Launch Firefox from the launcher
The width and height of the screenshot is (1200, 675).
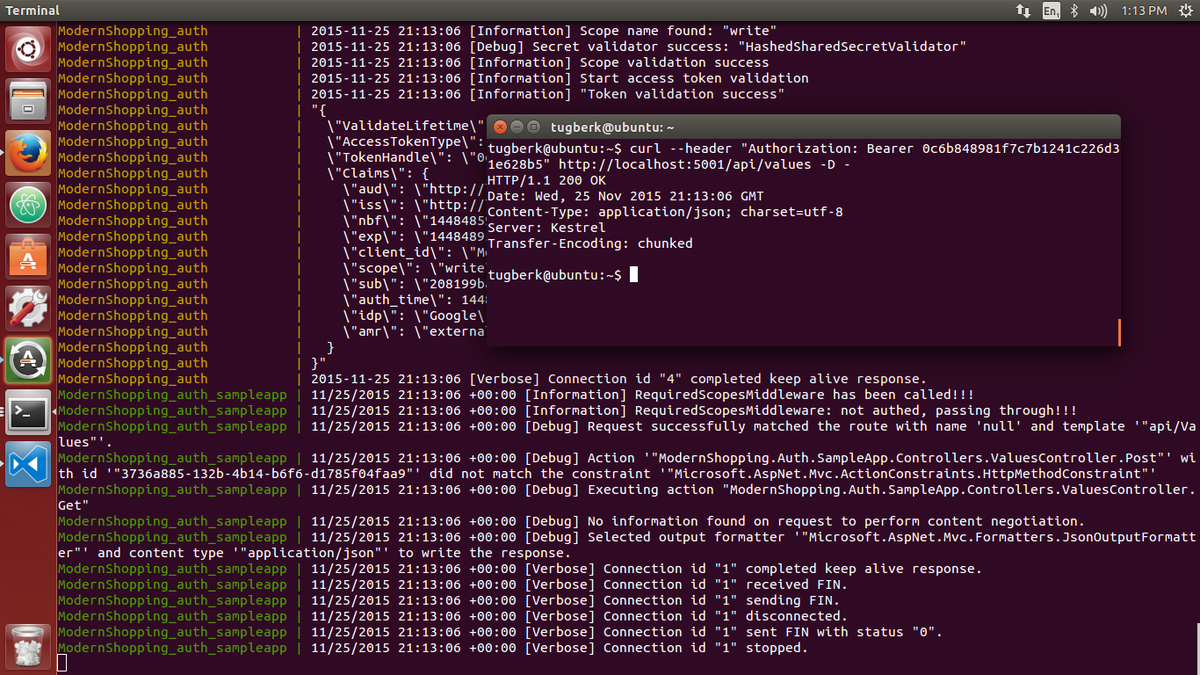(28, 152)
